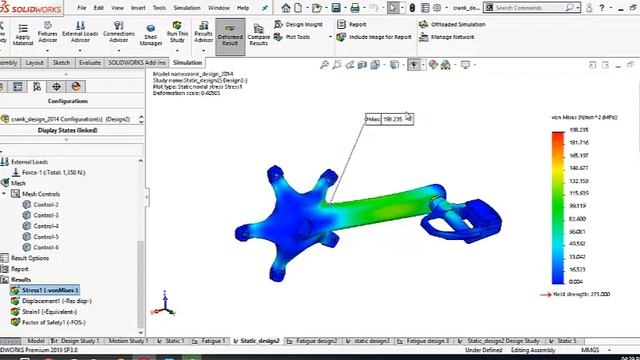Click the Edit Appearance icon
Viewport: 640px width, 360px height.
(x=433, y=64)
